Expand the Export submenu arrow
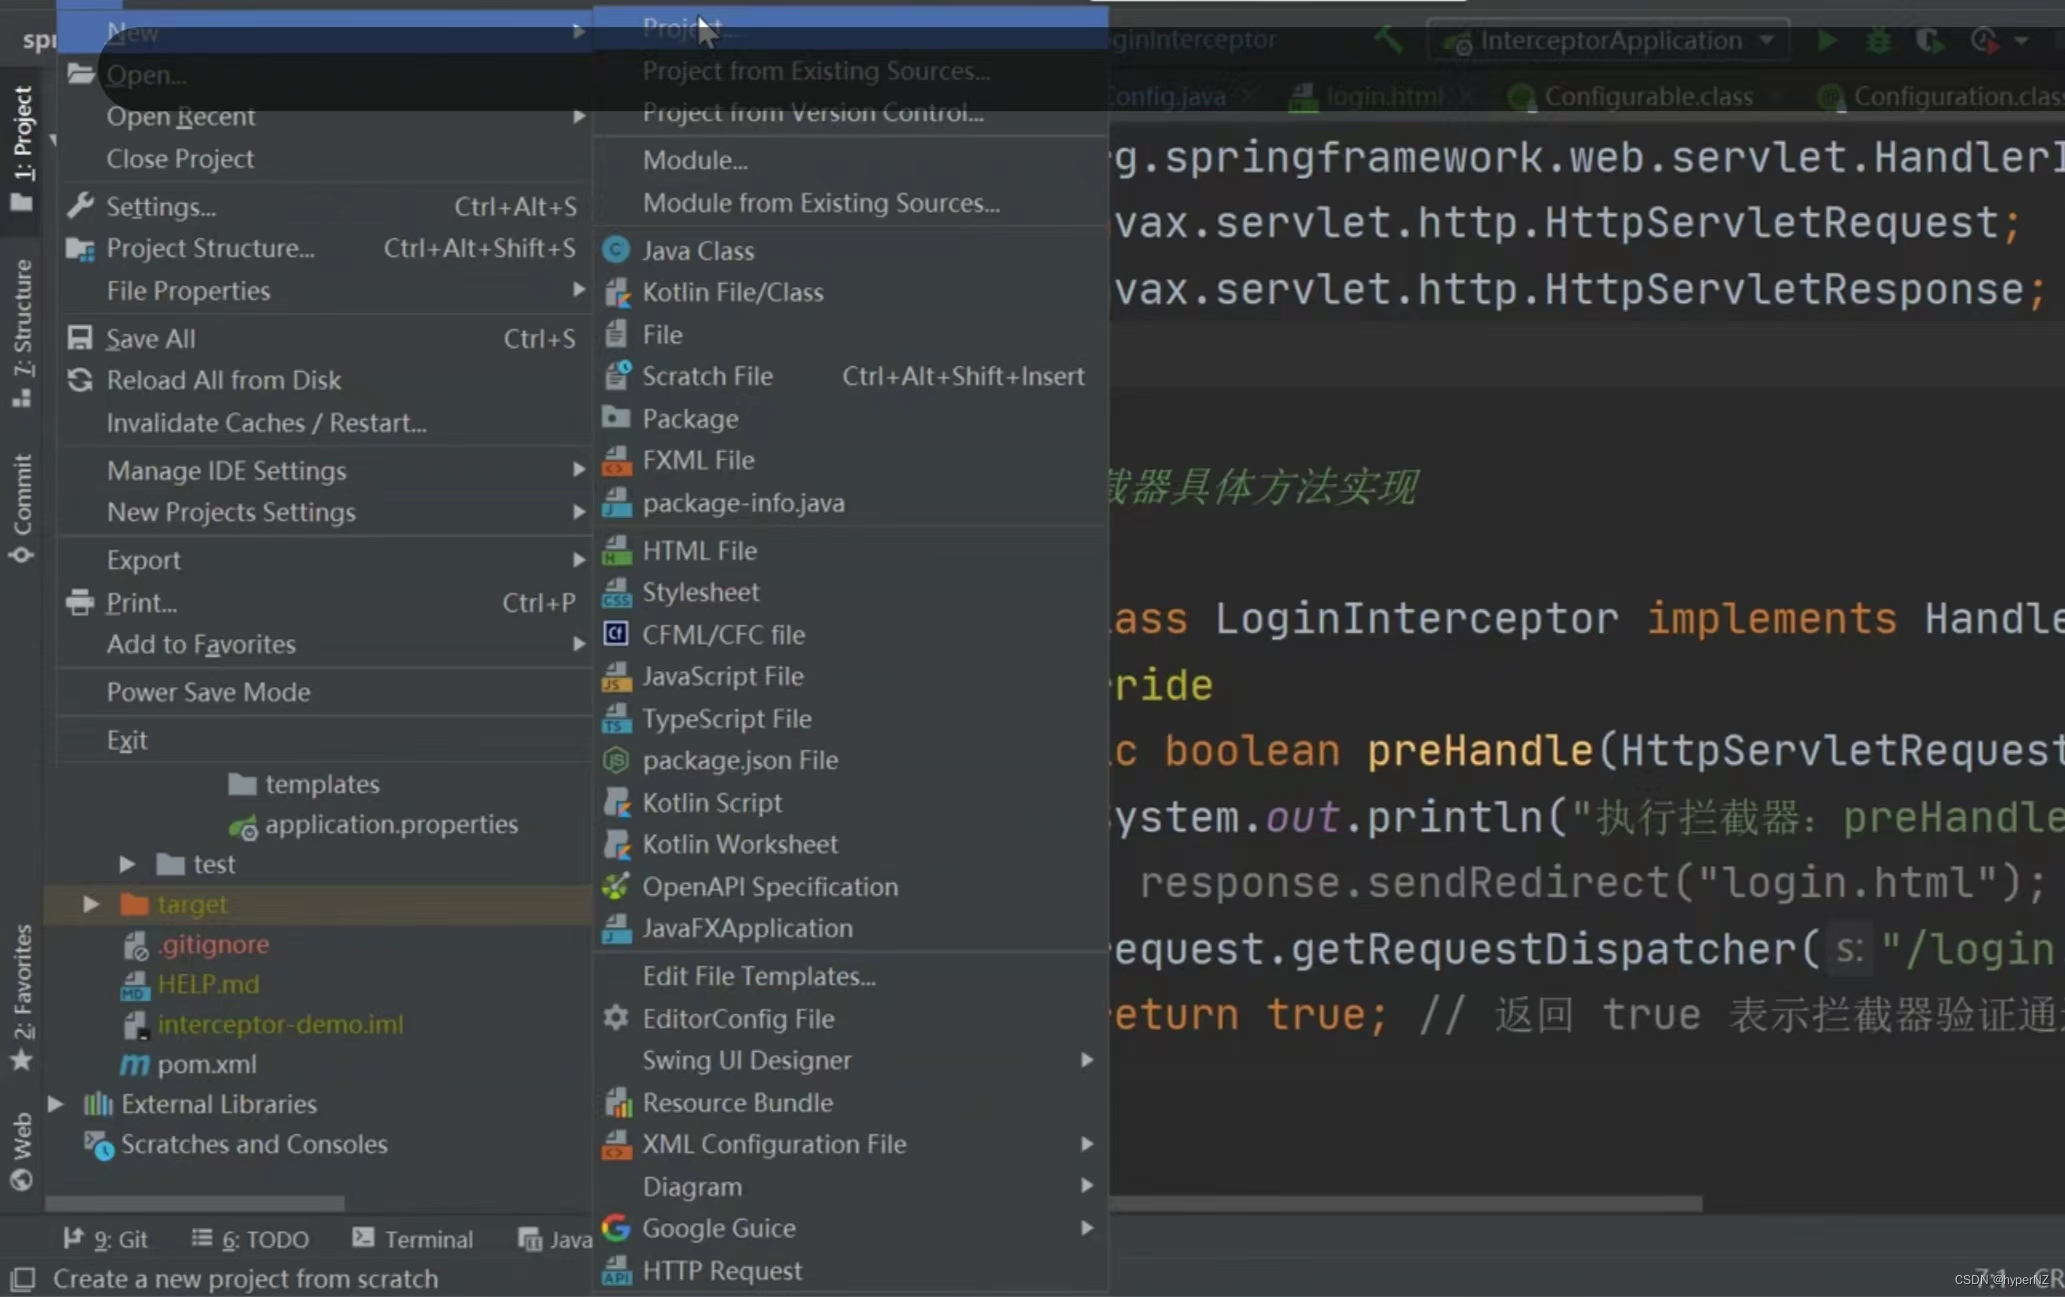Image resolution: width=2065 pixels, height=1297 pixels. [578, 560]
